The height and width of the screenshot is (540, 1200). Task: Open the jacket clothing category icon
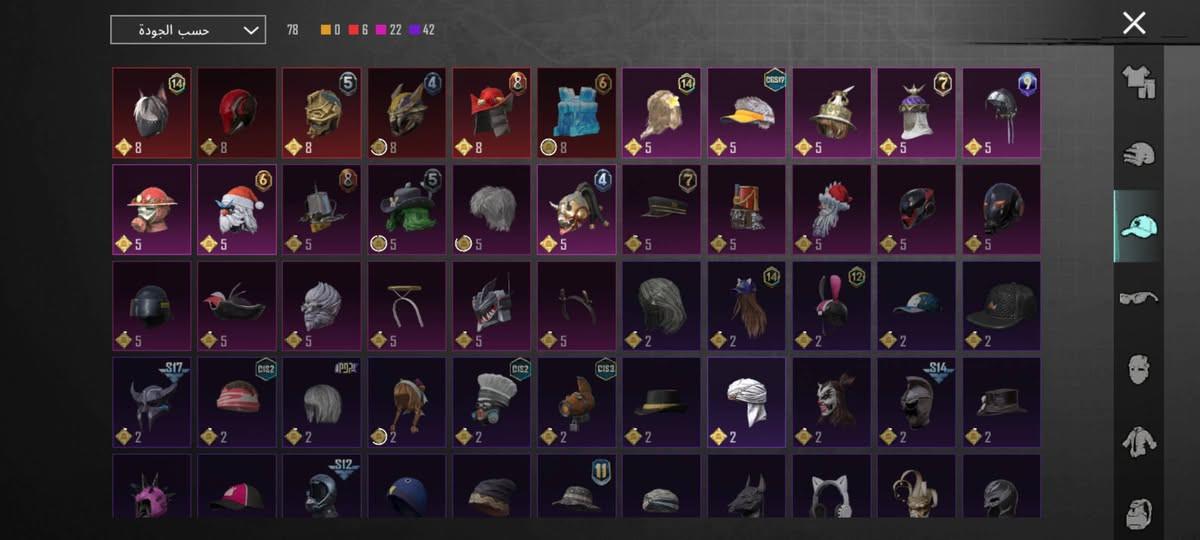tap(1138, 440)
